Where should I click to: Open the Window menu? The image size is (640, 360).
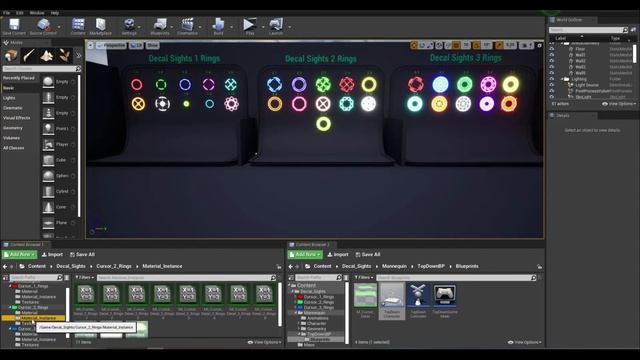37,13
